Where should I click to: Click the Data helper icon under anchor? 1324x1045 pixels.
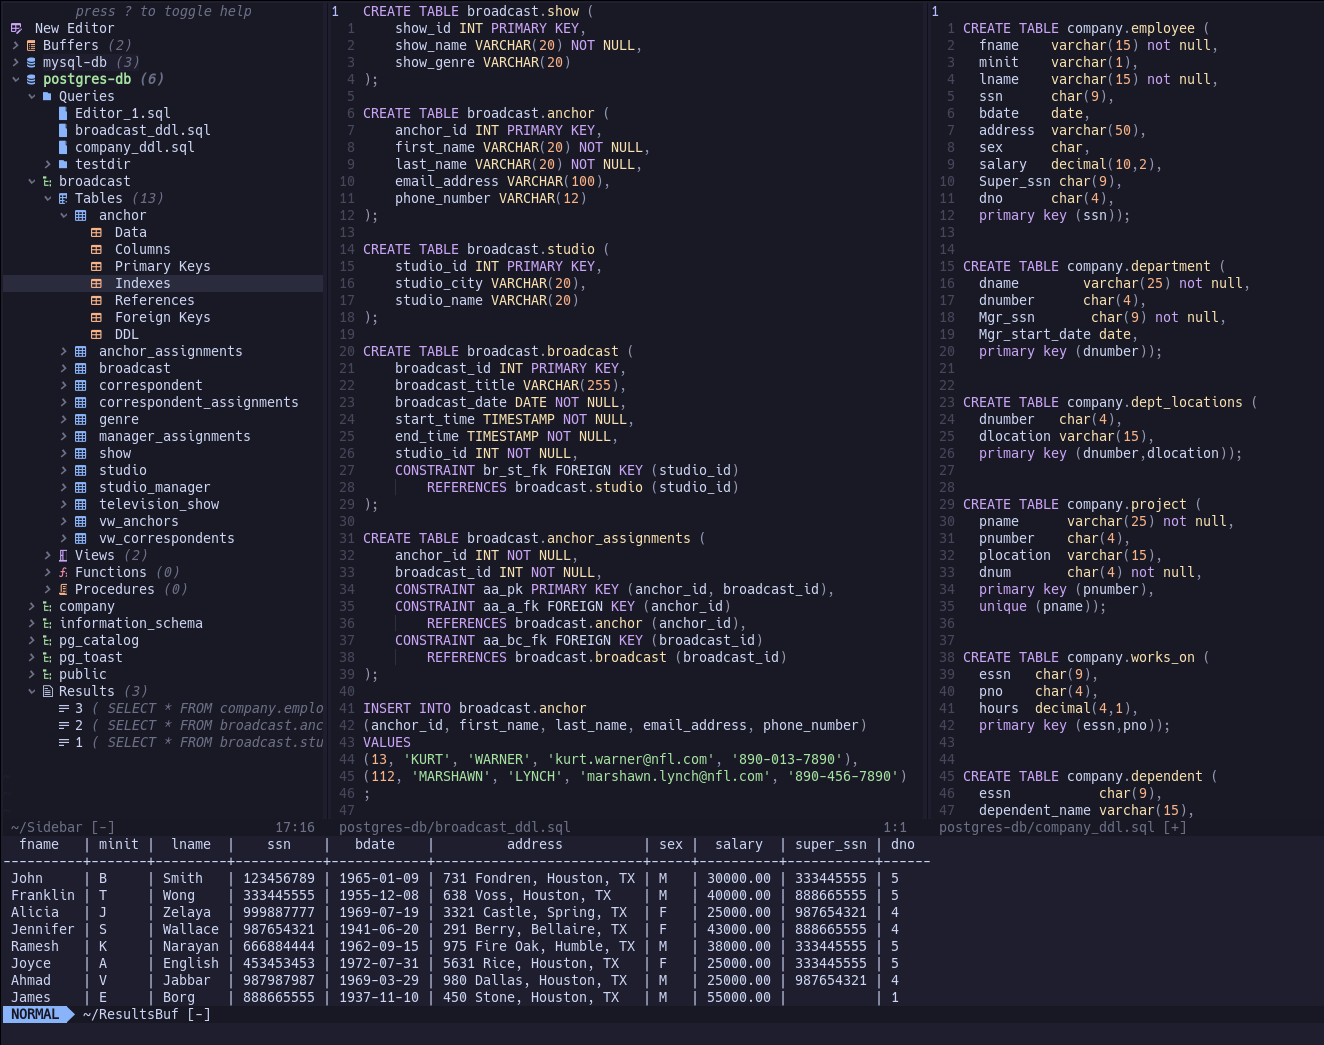pyautogui.click(x=96, y=232)
